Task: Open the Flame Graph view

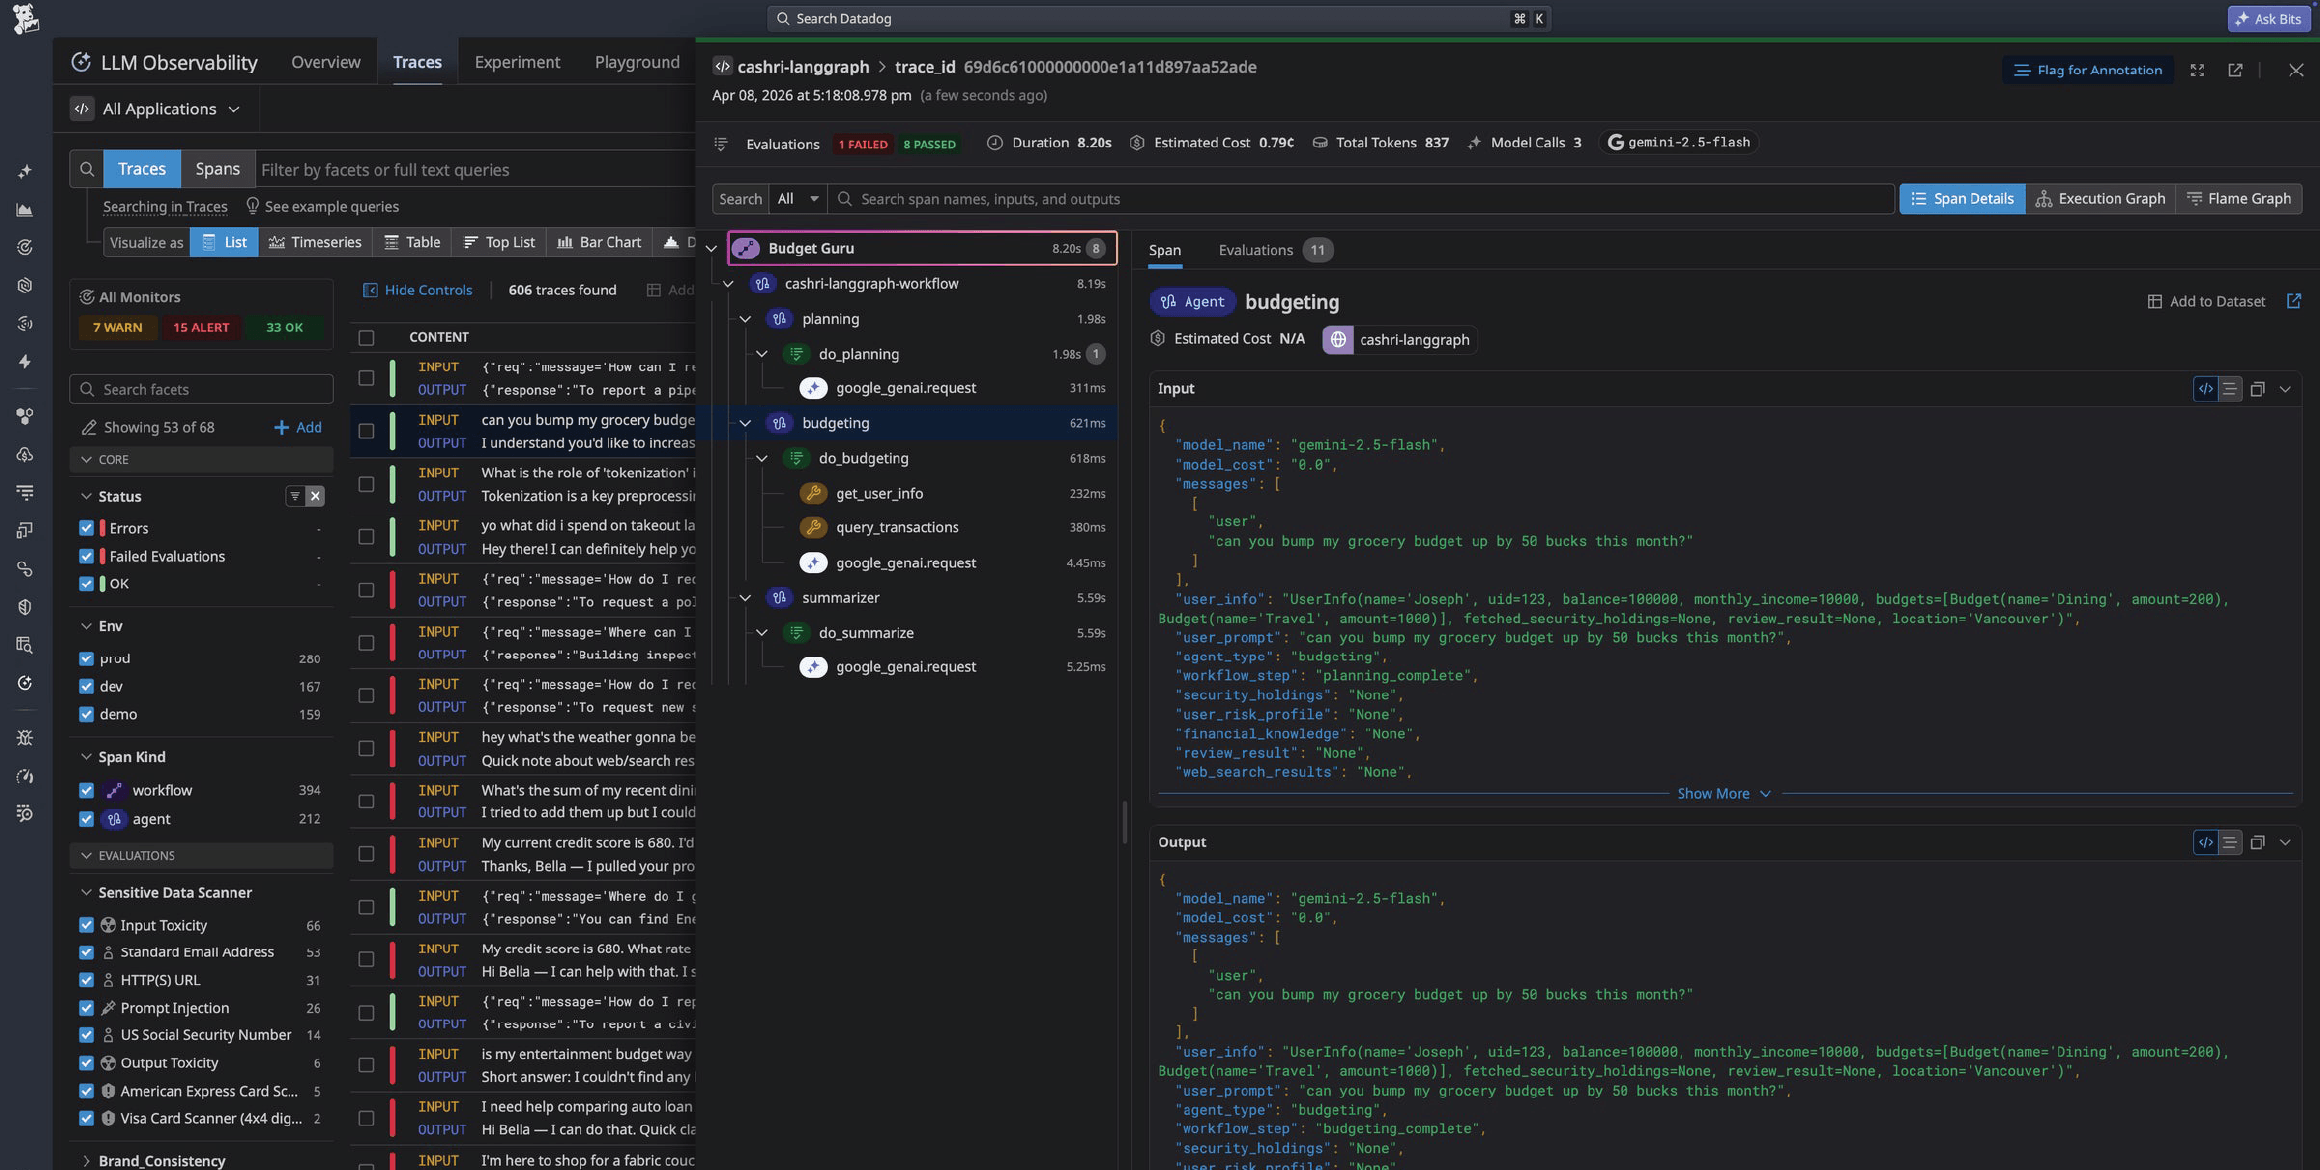Action: click(2238, 199)
